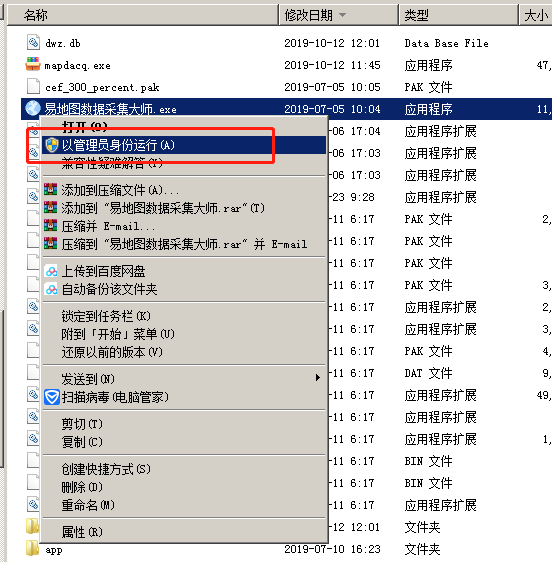
Task: Click the WinRAR add to archive icon
Action: (x=51, y=189)
